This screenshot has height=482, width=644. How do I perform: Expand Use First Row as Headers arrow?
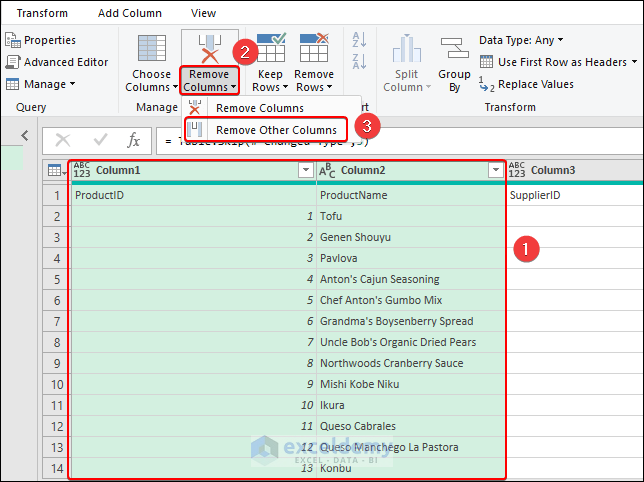click(634, 62)
